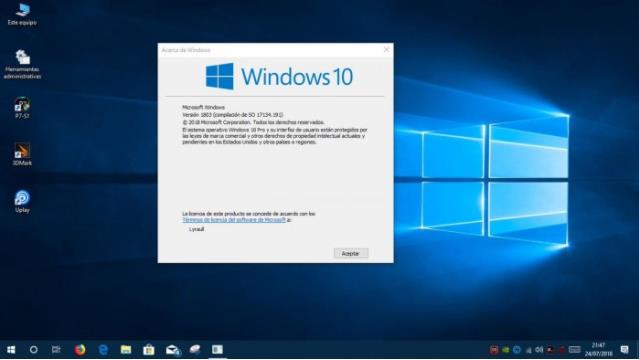639x360 pixels.
Task: Select the desktop shortcut above 3DMark
Action: coord(22,108)
